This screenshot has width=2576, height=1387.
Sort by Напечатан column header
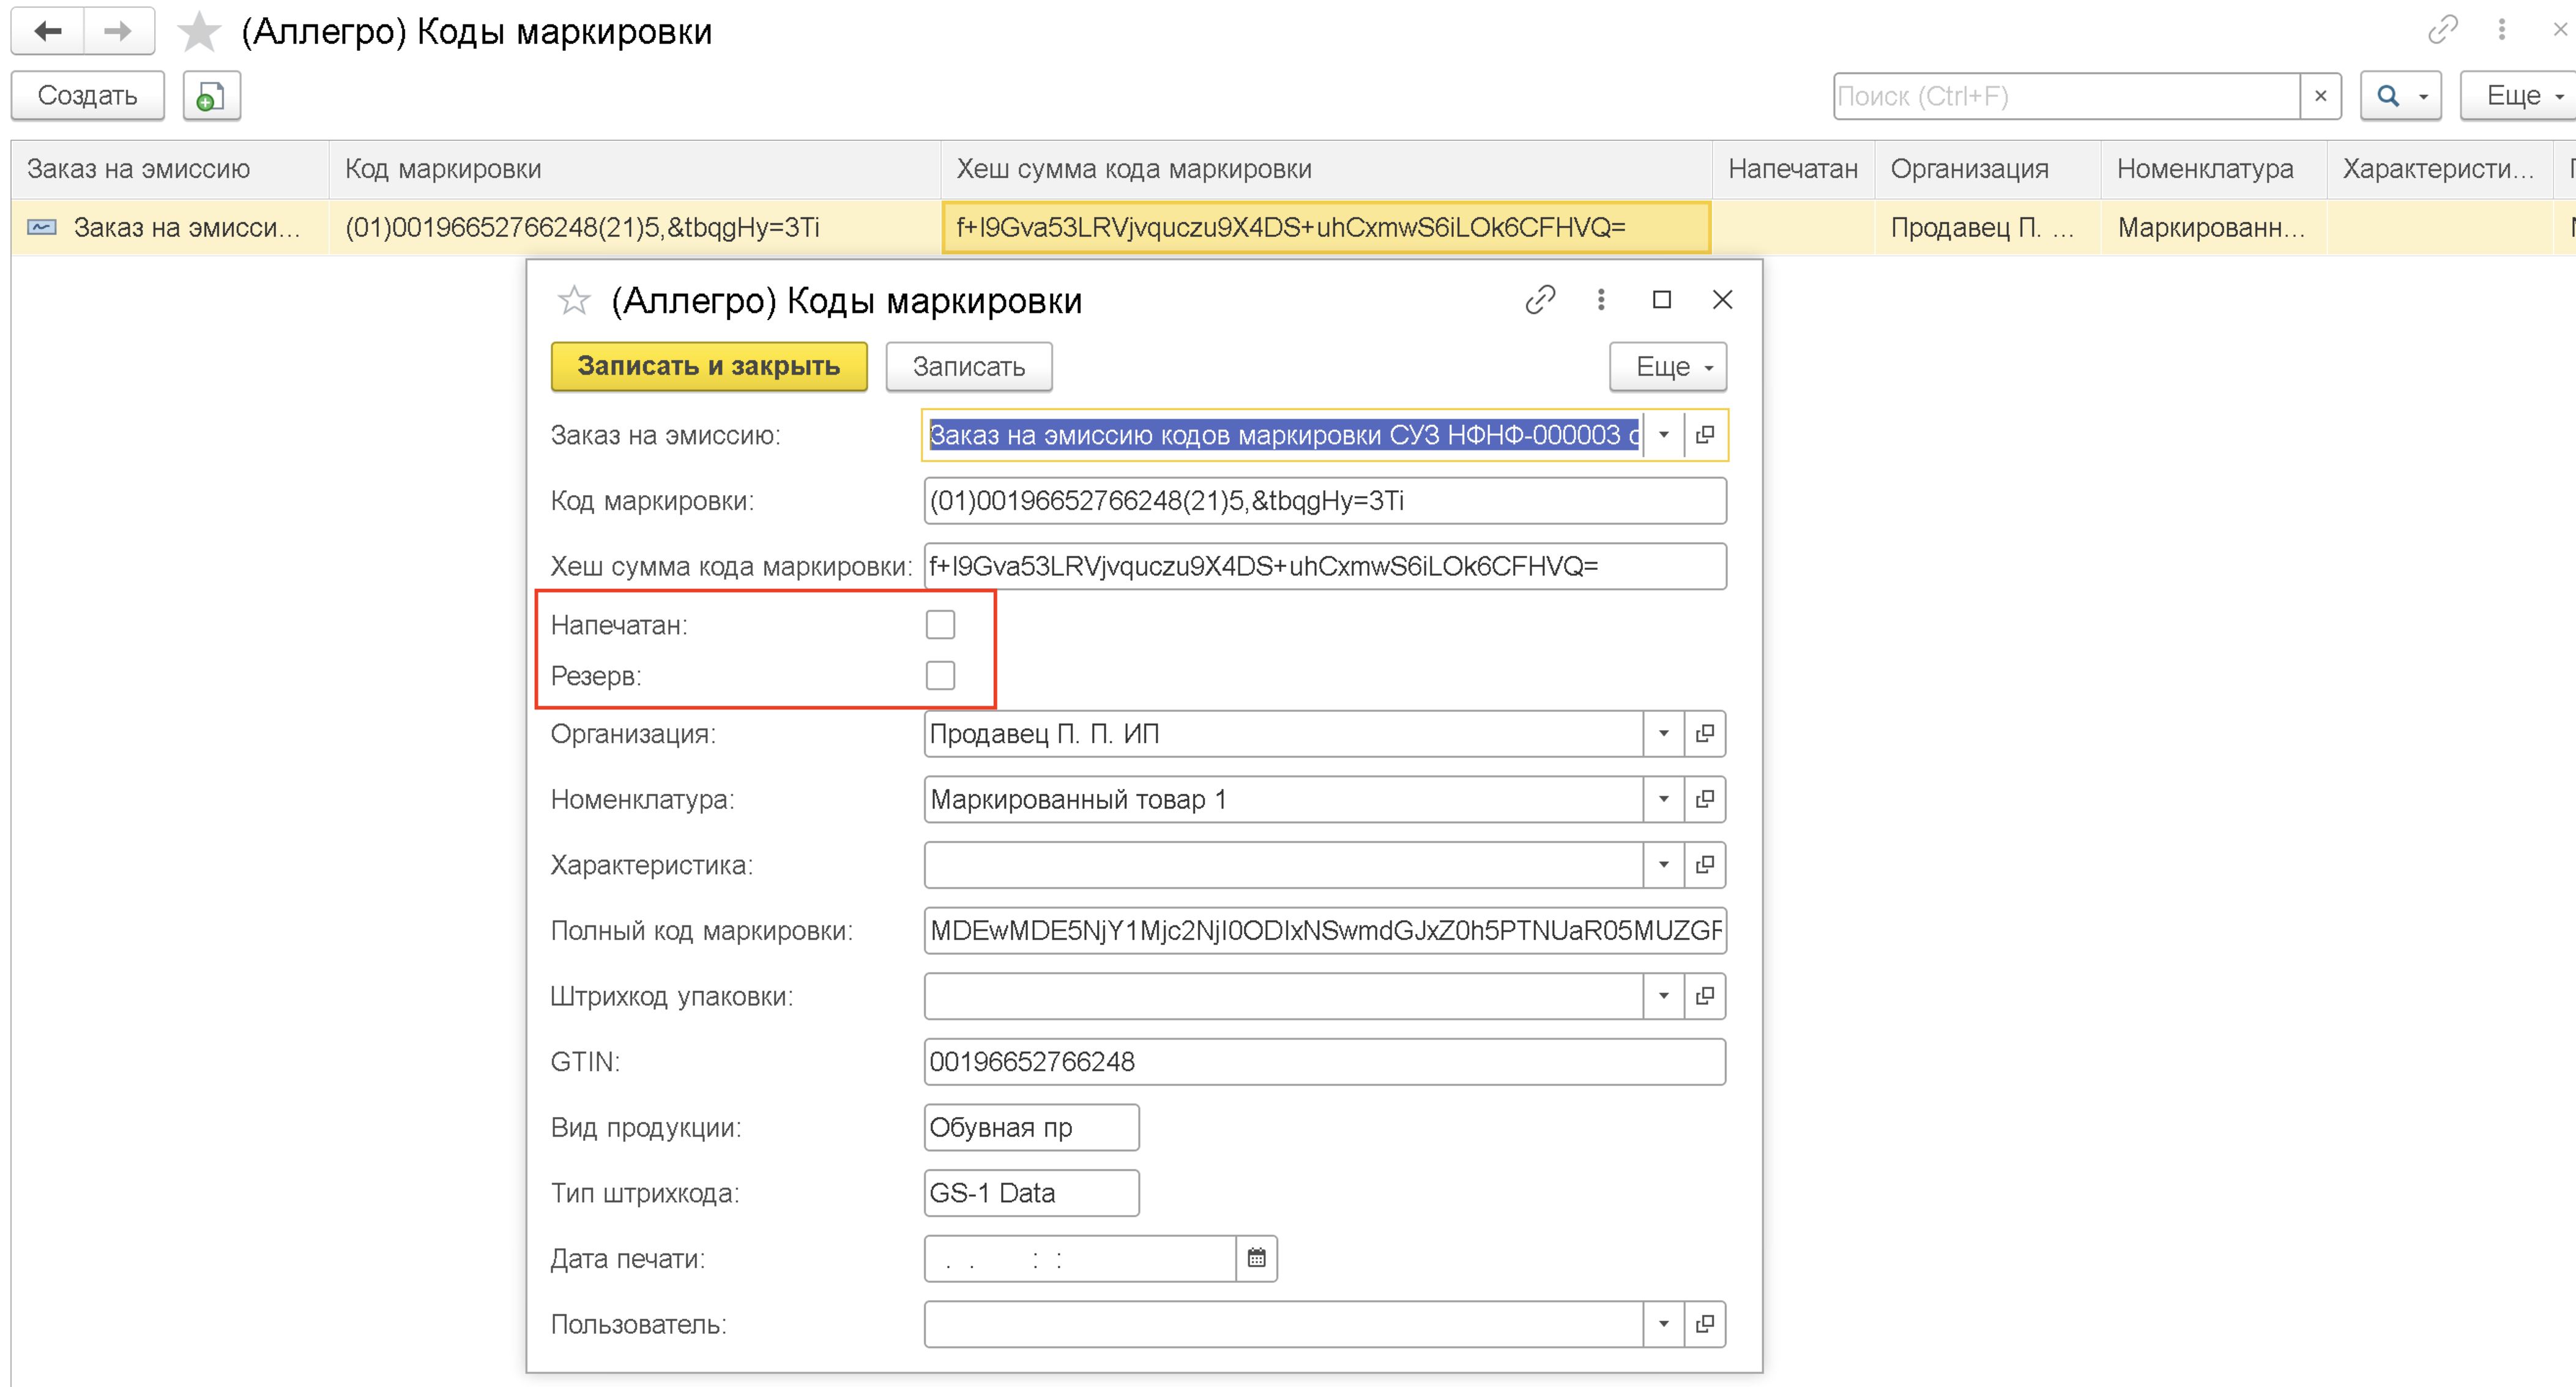(x=1793, y=169)
